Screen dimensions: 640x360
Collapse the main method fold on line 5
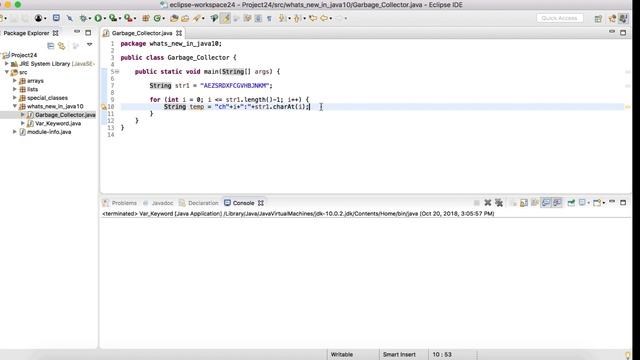click(117, 71)
